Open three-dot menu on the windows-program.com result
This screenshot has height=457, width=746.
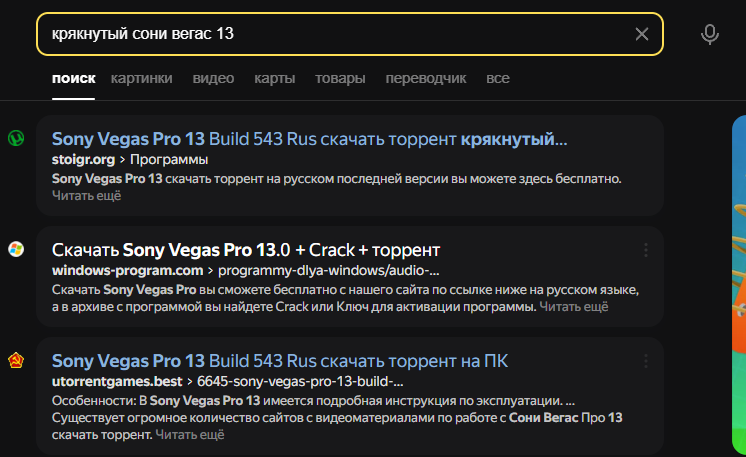(646, 250)
